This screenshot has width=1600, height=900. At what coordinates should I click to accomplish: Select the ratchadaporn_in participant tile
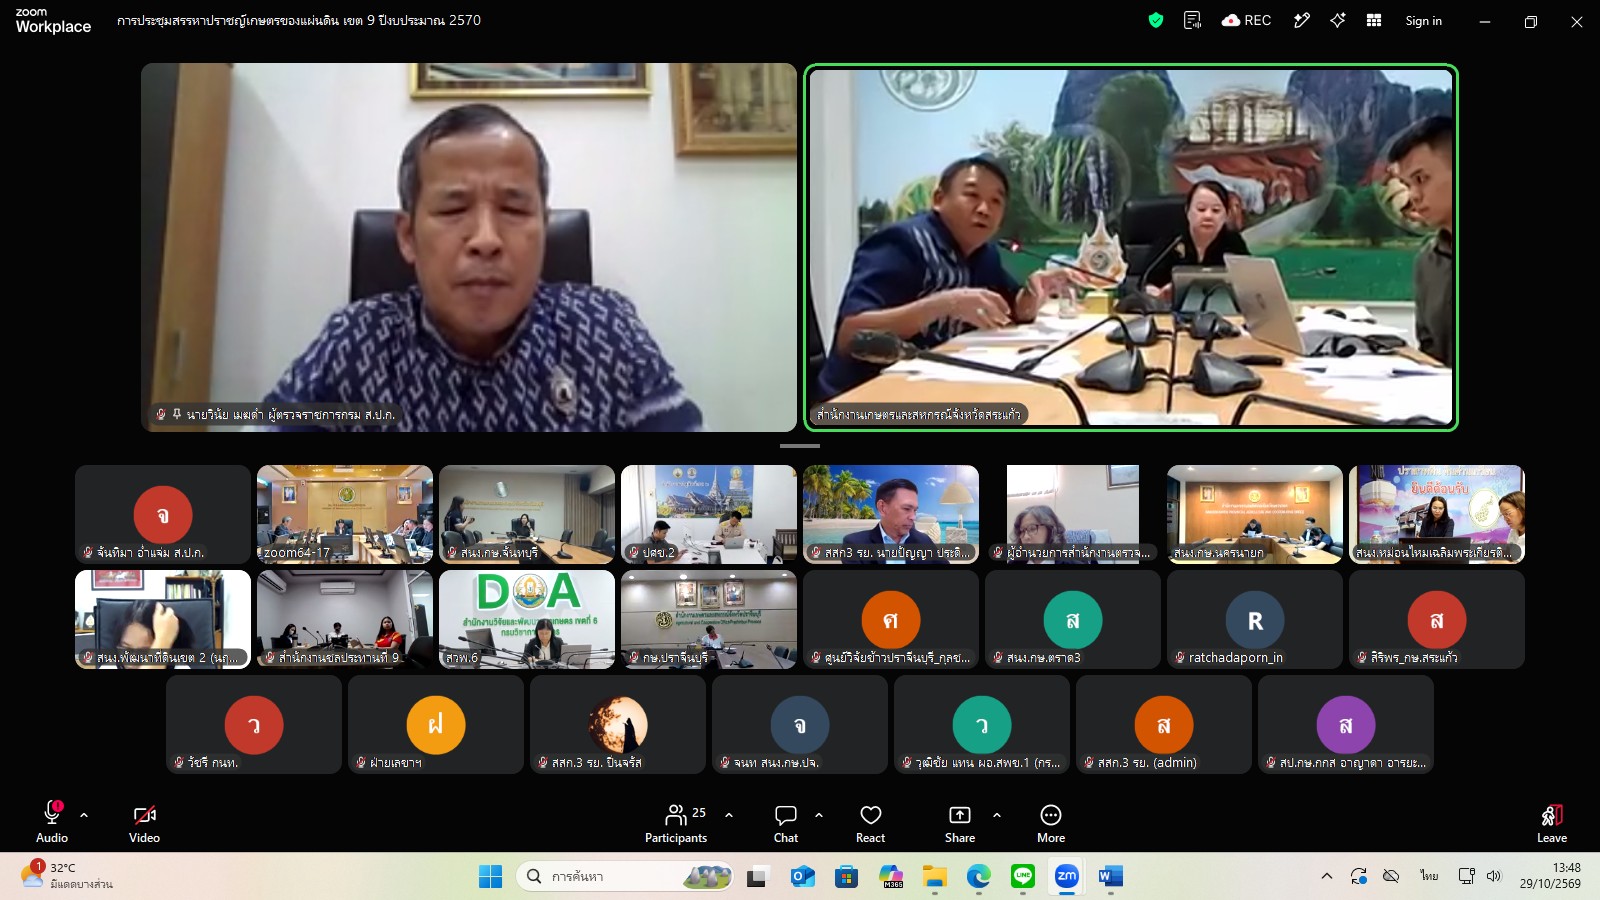pyautogui.click(x=1255, y=619)
